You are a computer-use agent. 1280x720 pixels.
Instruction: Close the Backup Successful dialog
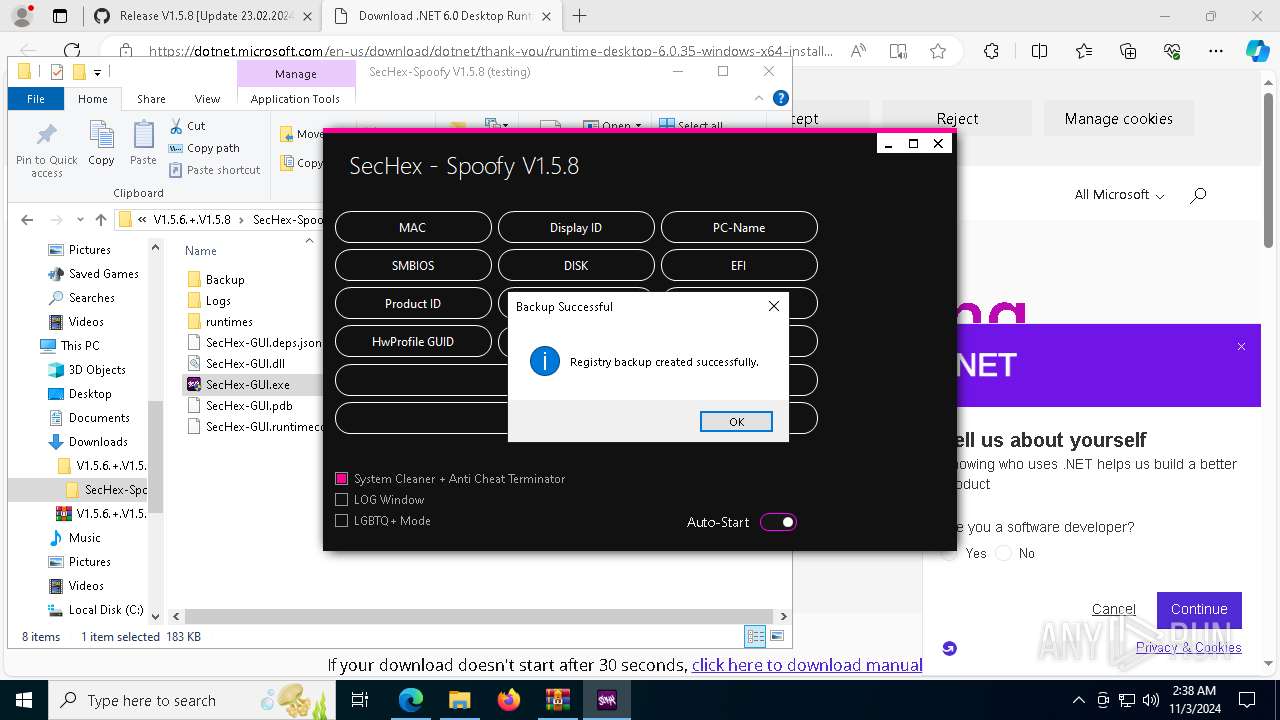[x=773, y=306]
